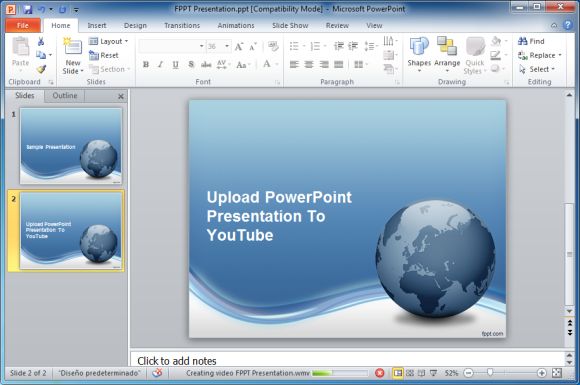This screenshot has height=385, width=580.
Task: Switch to the Transitions tab
Action: (182, 26)
